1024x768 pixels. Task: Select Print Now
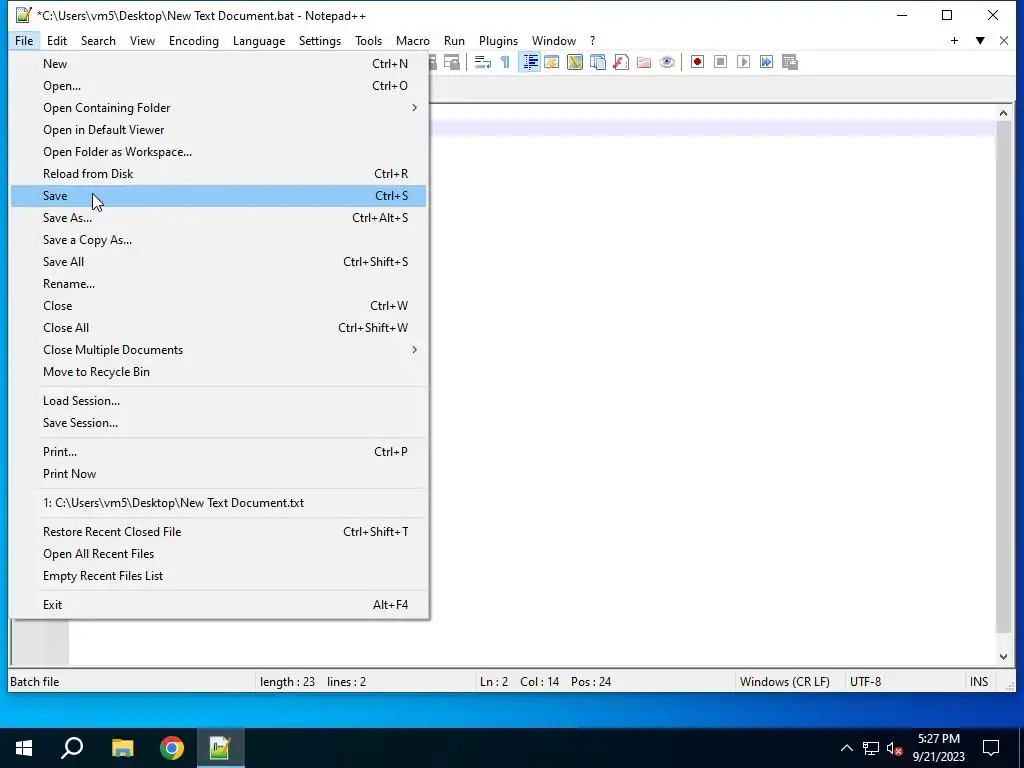218,474
